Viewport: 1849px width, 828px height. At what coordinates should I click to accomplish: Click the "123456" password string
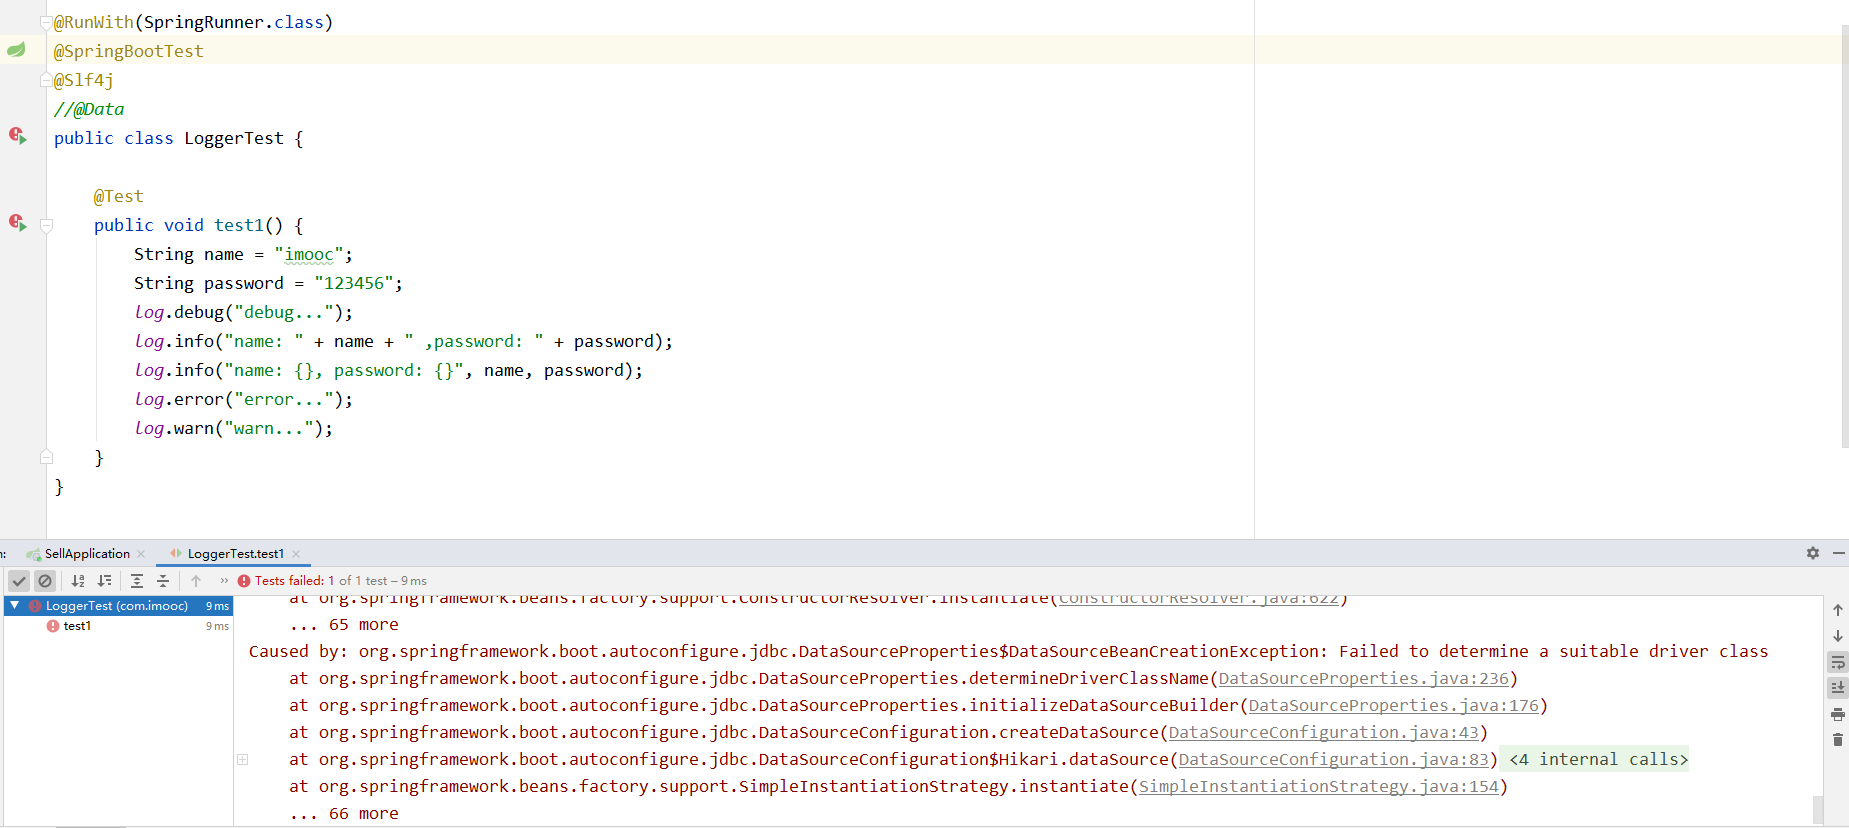point(354,284)
